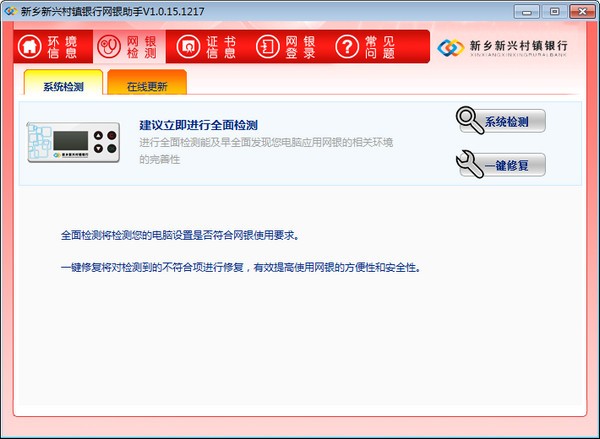Click the 新乡新兴村镇银行 logo
The height and width of the screenshot is (439, 600).
point(502,48)
